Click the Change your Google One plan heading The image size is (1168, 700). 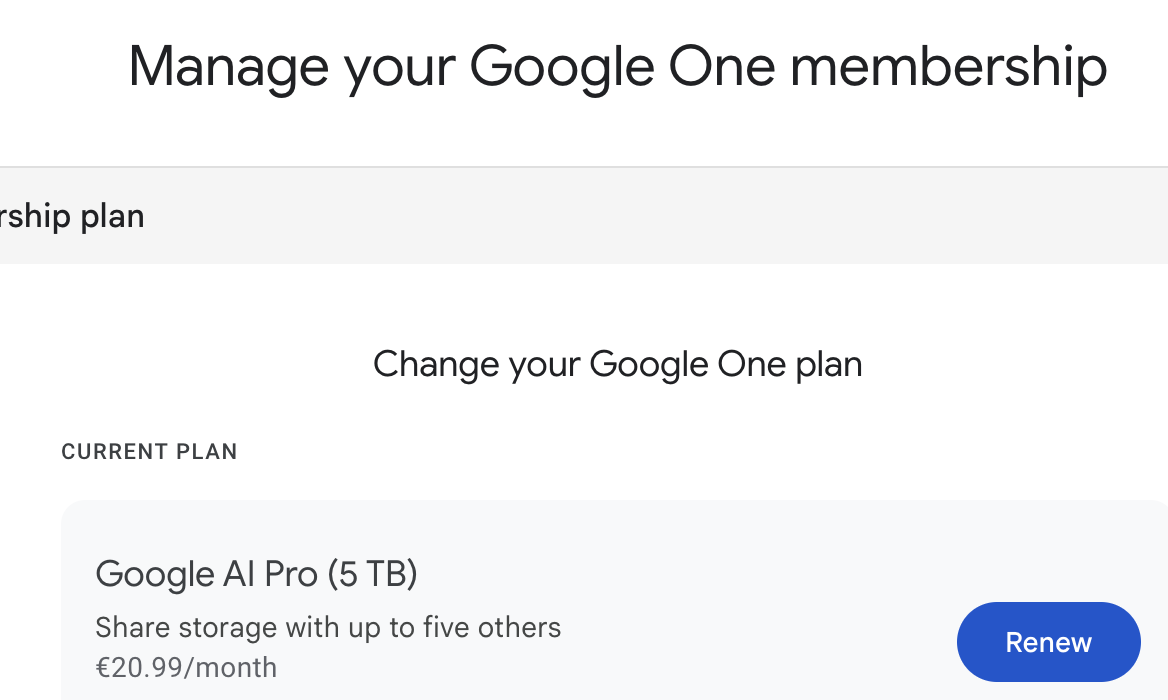pyautogui.click(x=617, y=364)
